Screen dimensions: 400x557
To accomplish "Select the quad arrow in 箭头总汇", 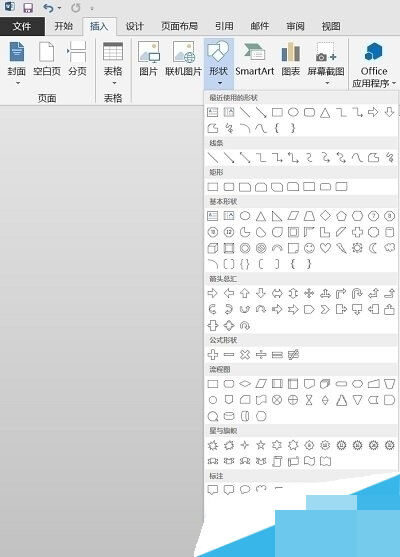I will (x=309, y=293).
